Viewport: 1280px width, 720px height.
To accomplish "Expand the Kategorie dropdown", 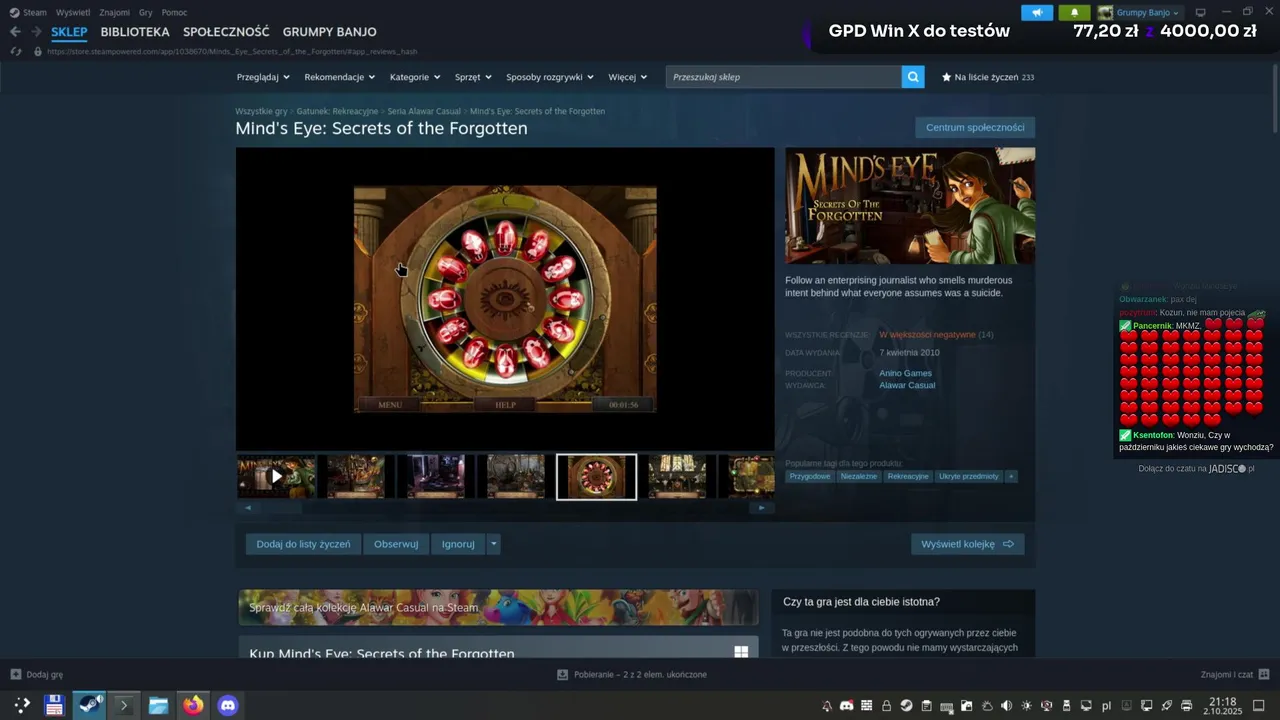I will [415, 77].
